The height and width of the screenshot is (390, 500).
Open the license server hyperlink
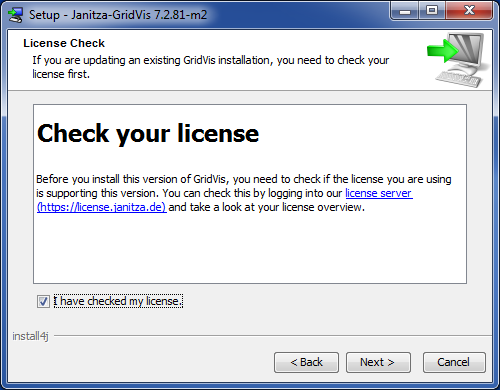point(379,193)
